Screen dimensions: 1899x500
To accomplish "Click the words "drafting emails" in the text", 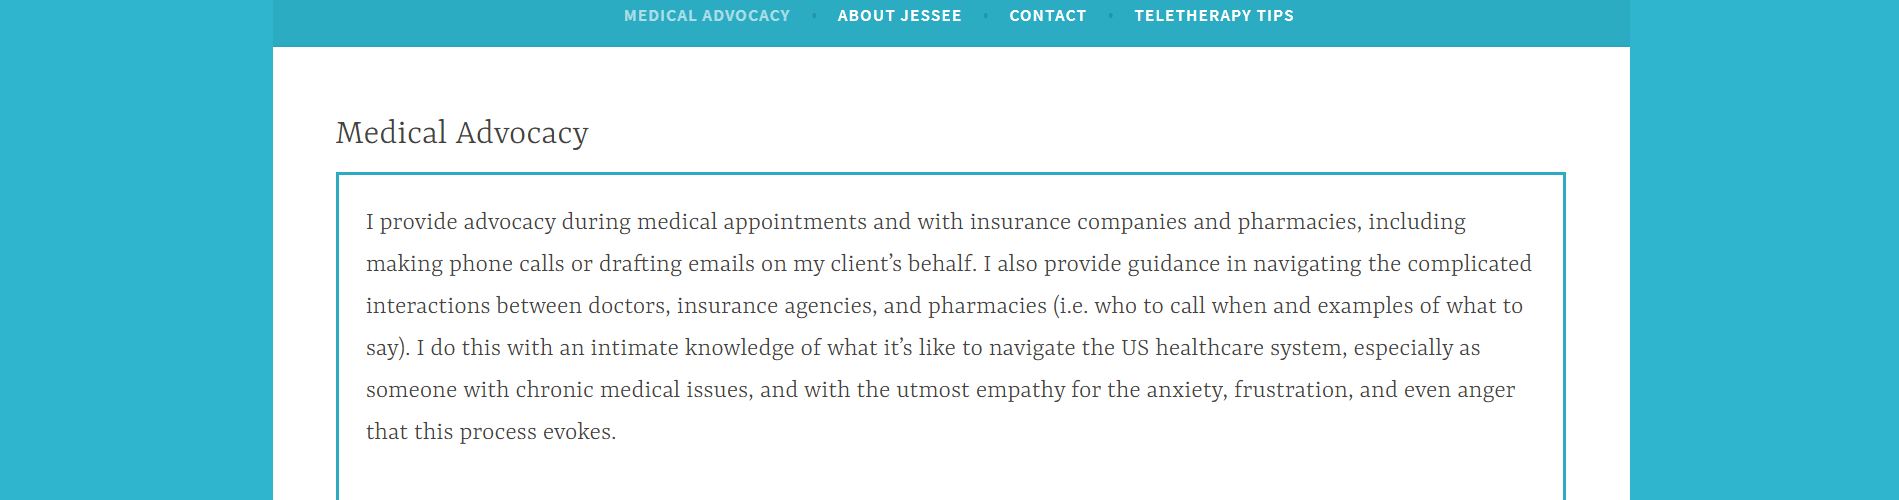I will [x=676, y=264].
